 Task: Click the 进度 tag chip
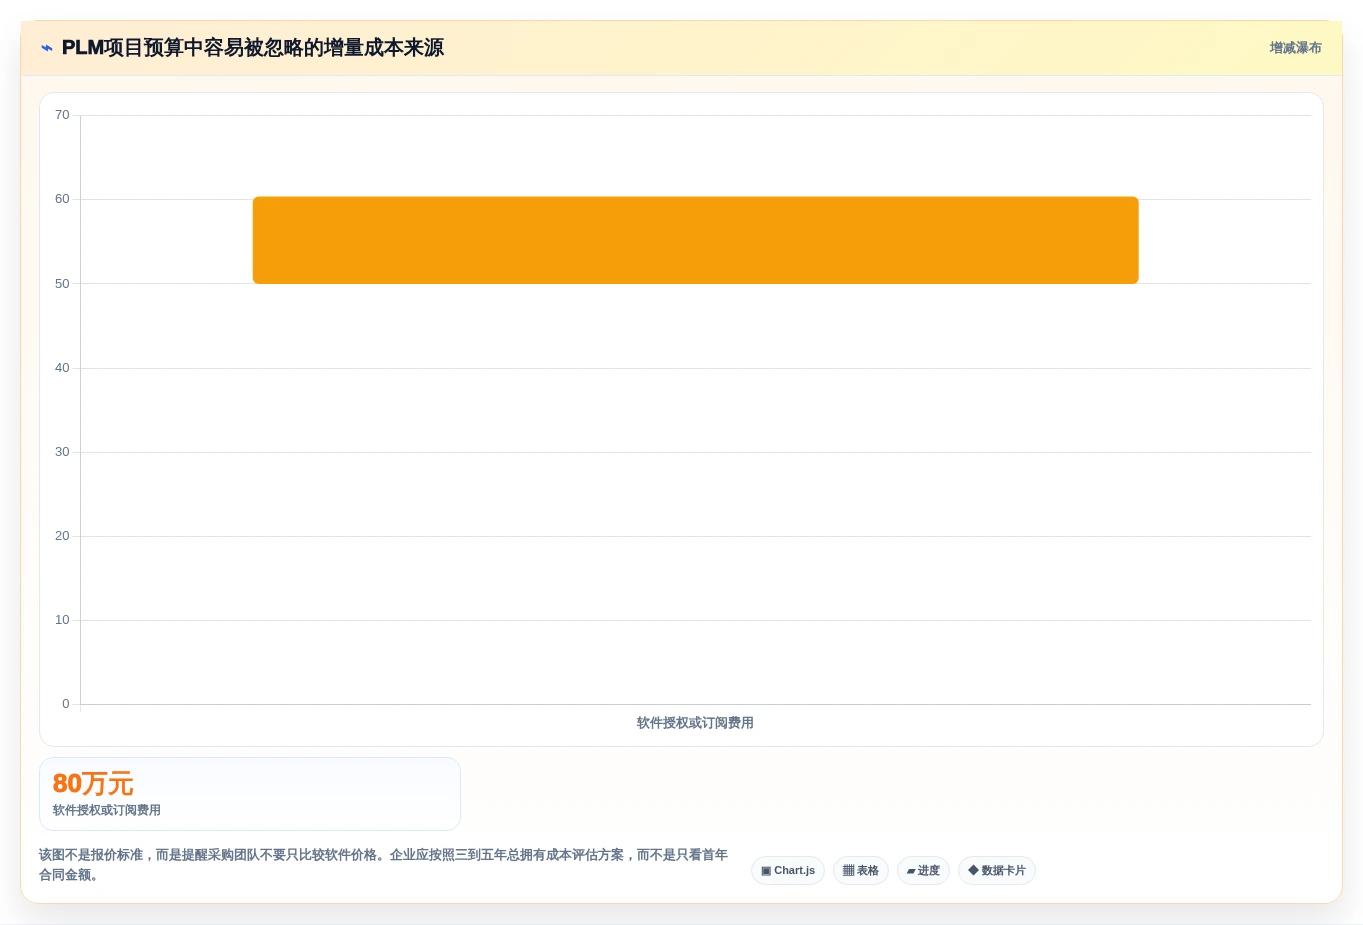(923, 870)
